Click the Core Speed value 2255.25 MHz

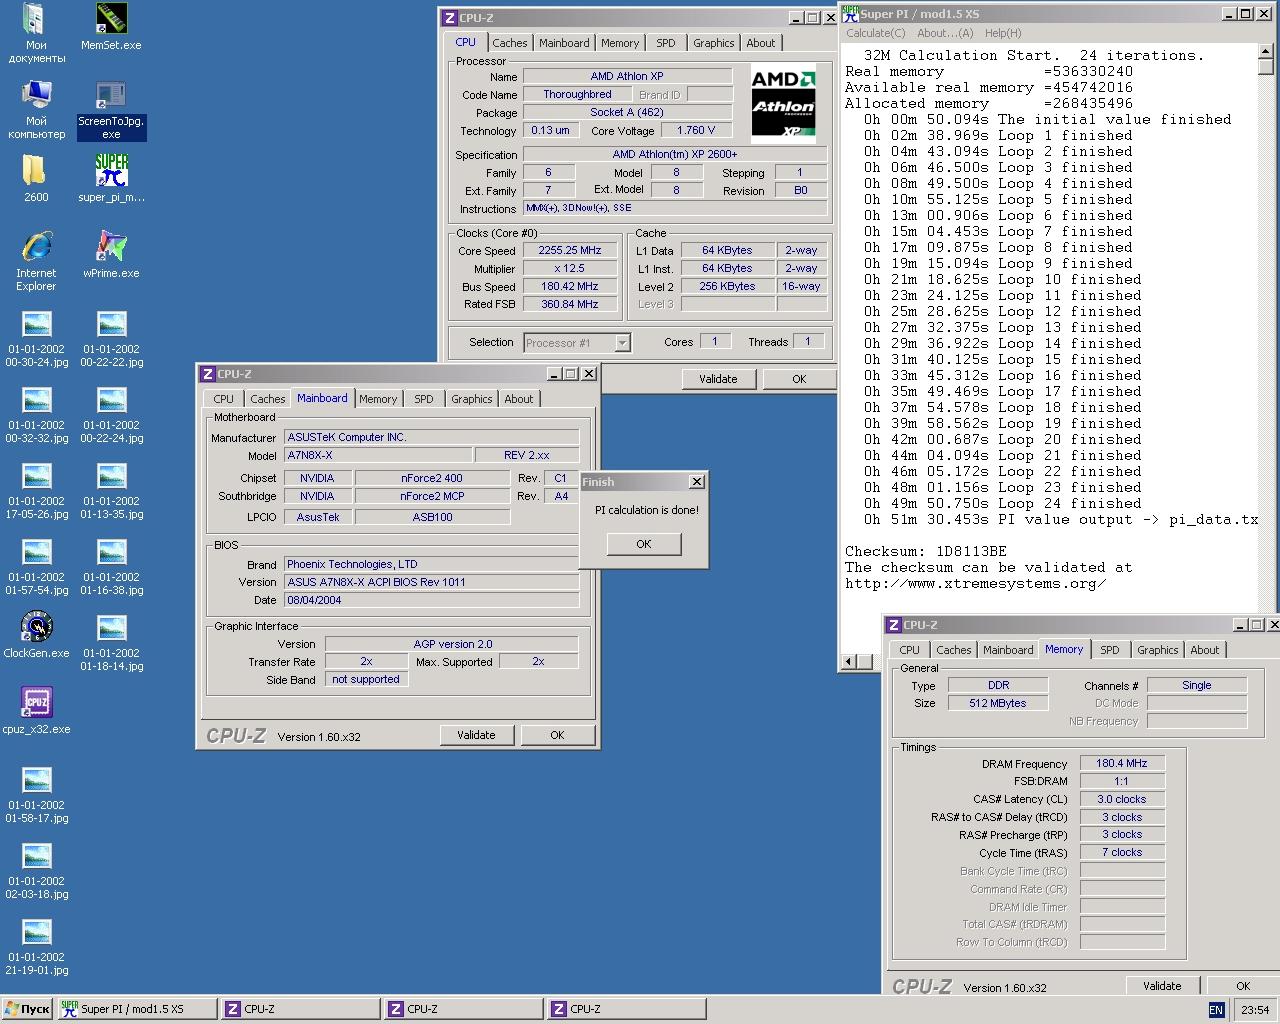570,251
